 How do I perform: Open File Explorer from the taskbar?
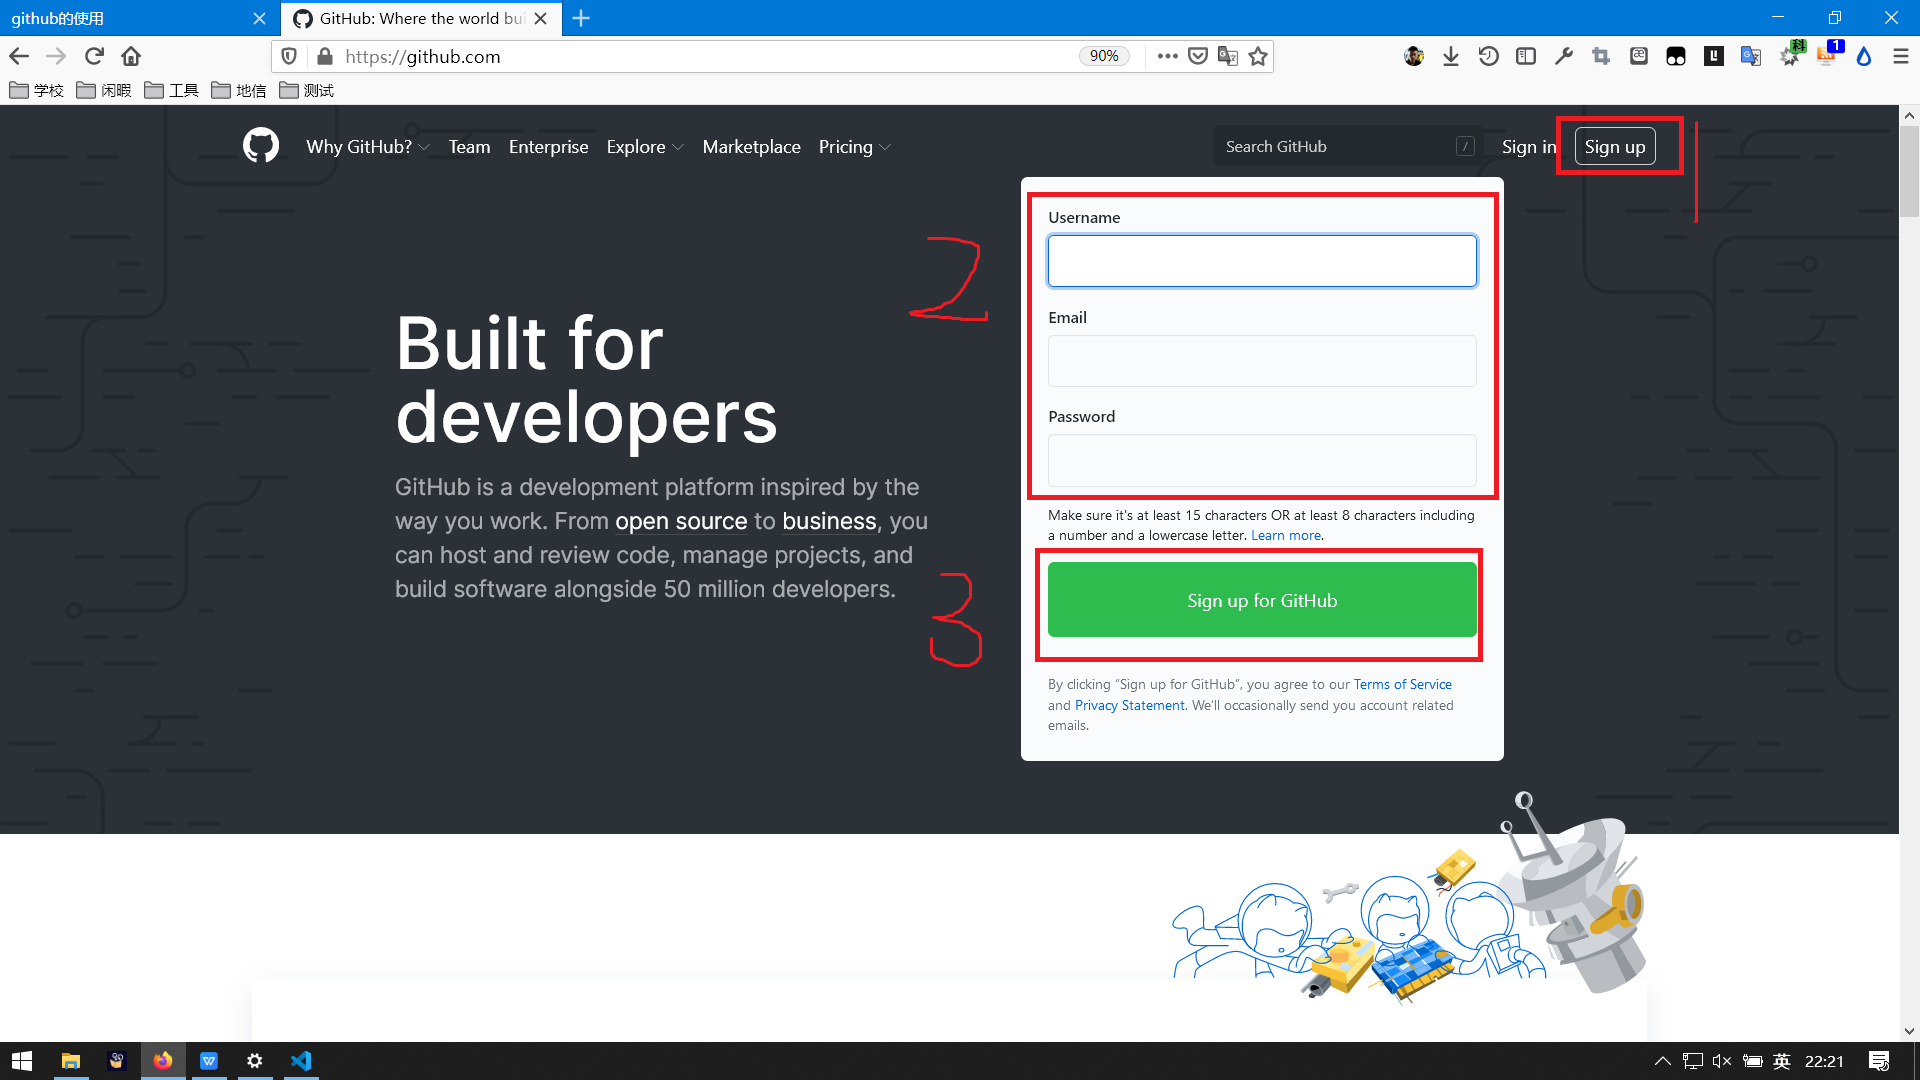click(70, 1061)
